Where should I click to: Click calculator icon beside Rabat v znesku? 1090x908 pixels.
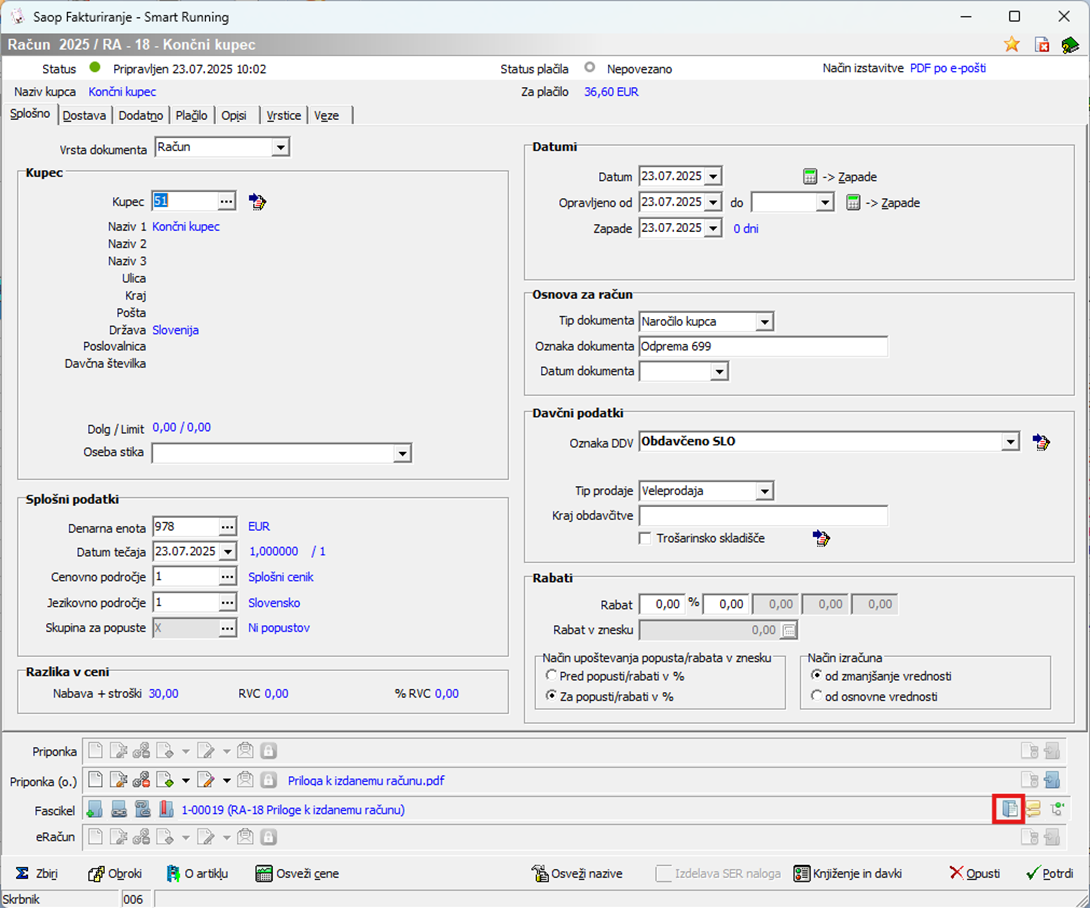pos(789,630)
